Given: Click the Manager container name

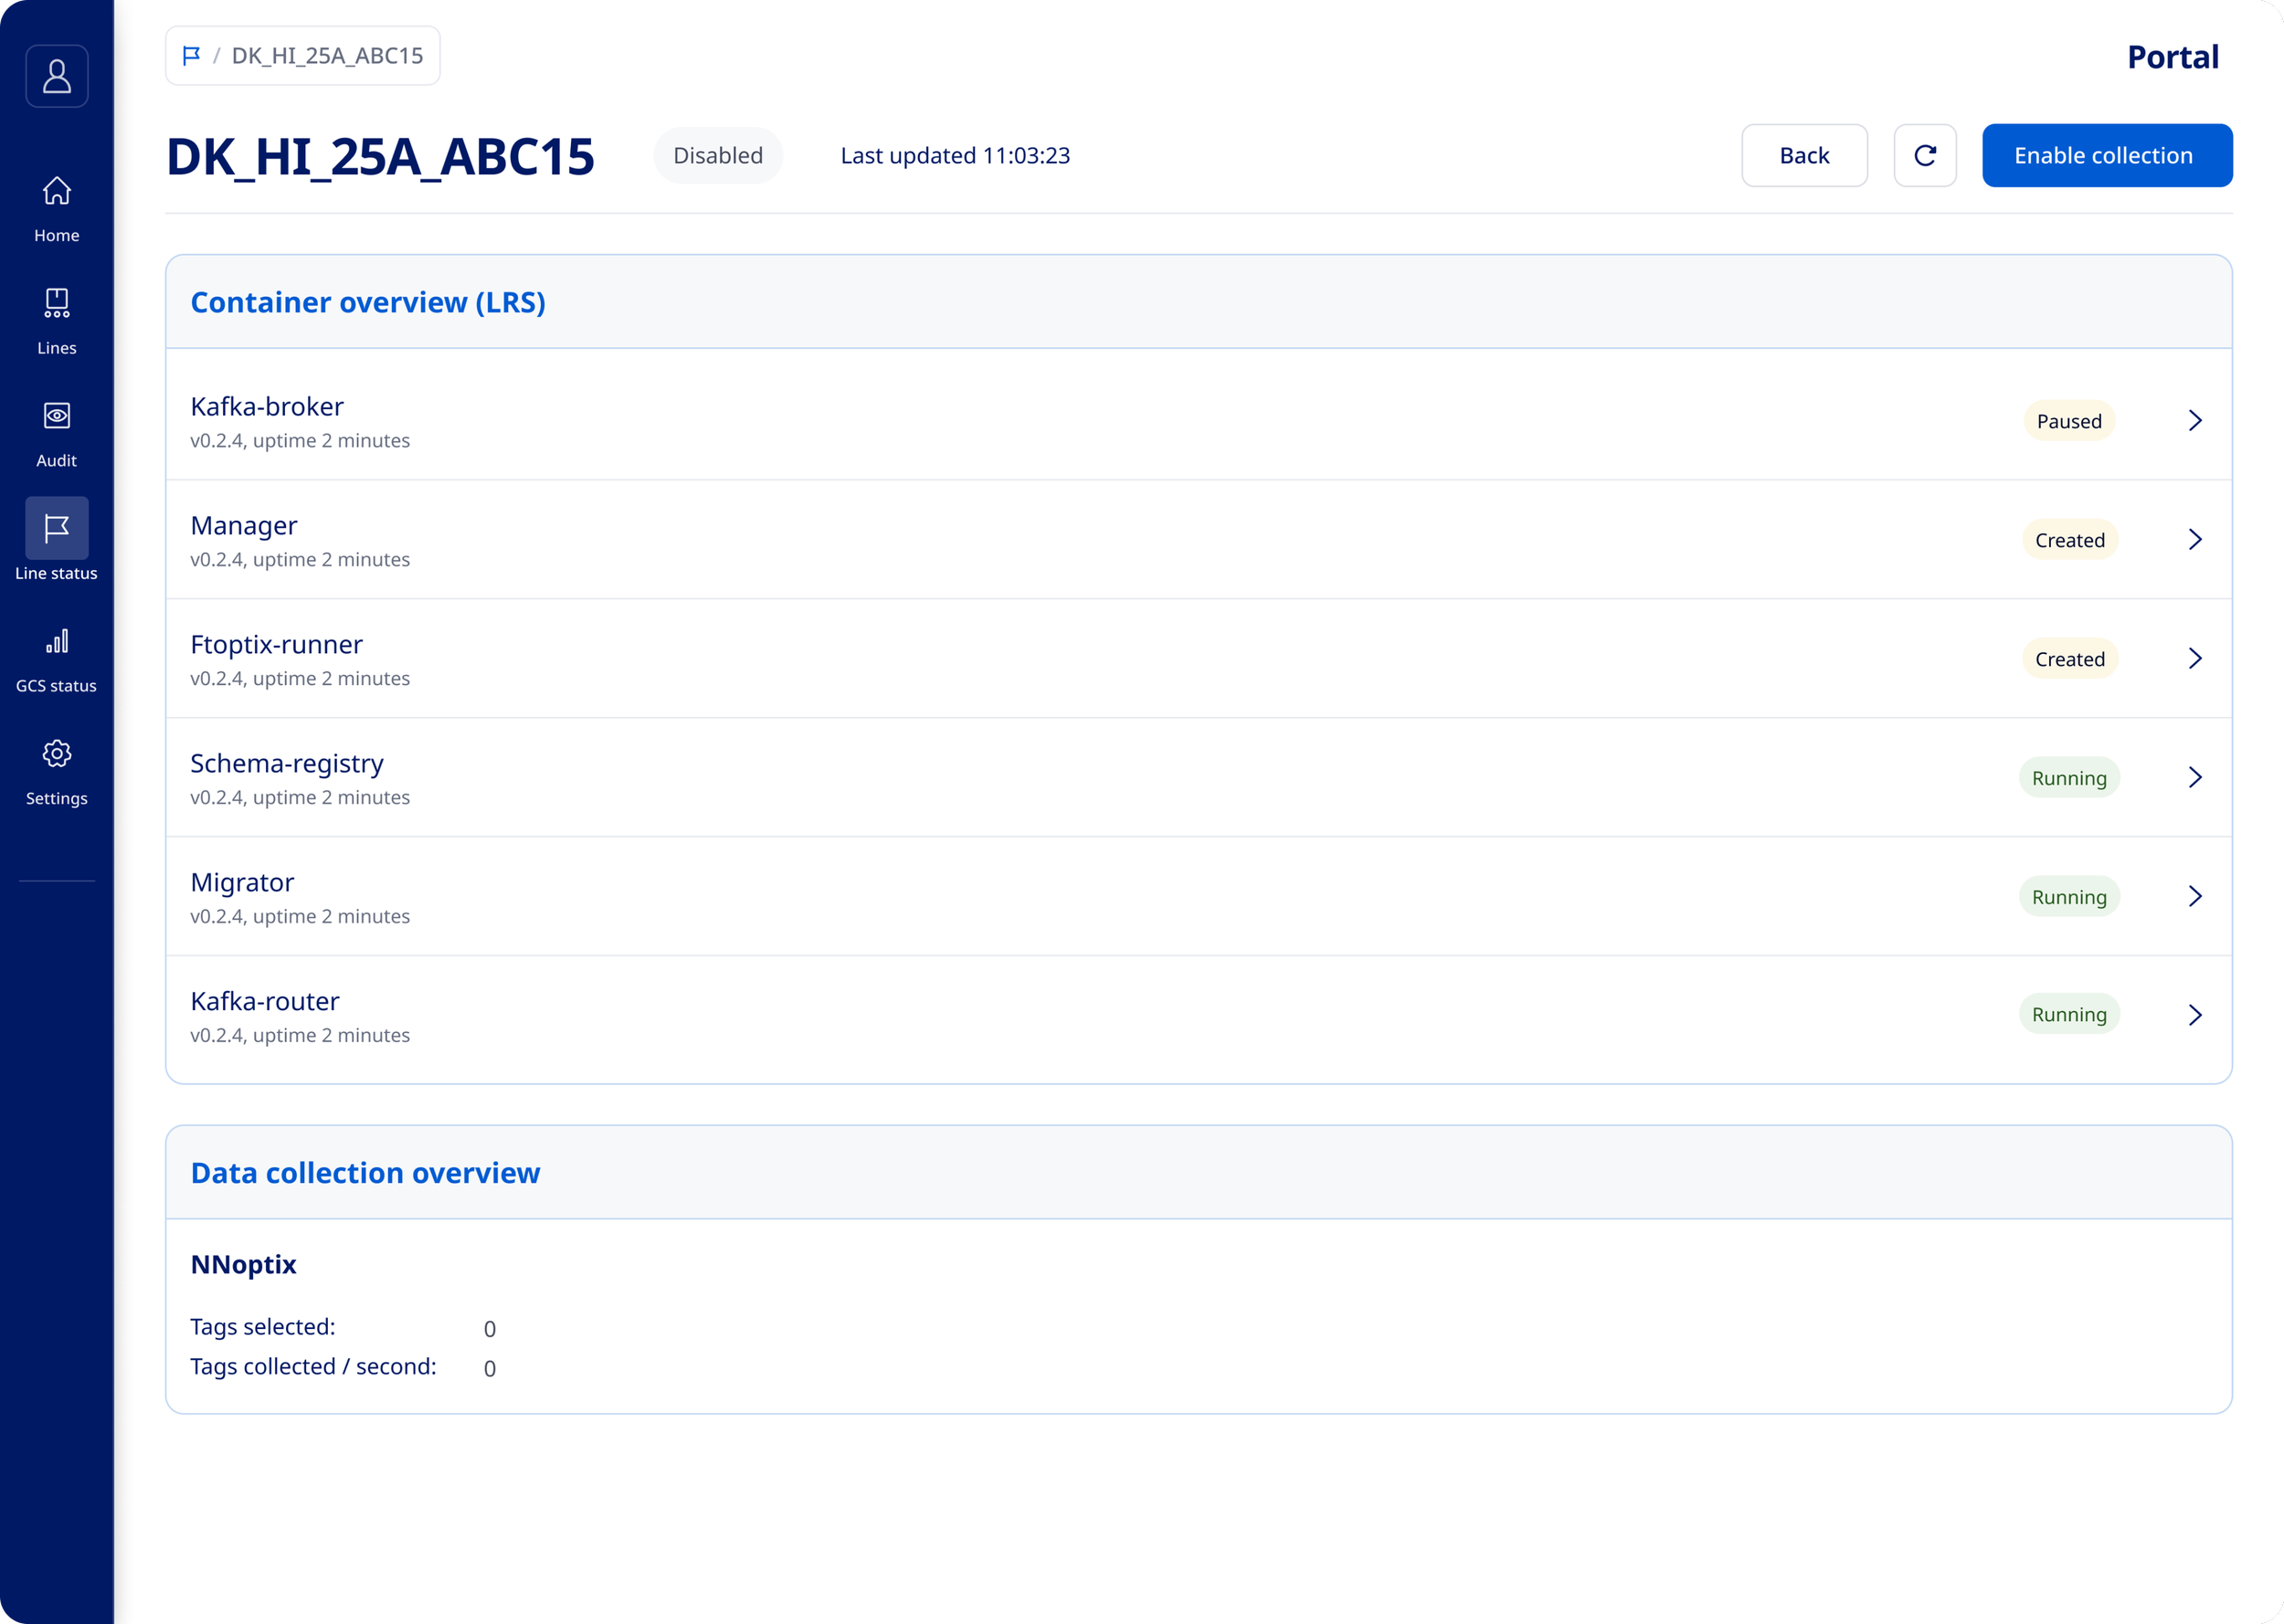Looking at the screenshot, I should pos(244,525).
